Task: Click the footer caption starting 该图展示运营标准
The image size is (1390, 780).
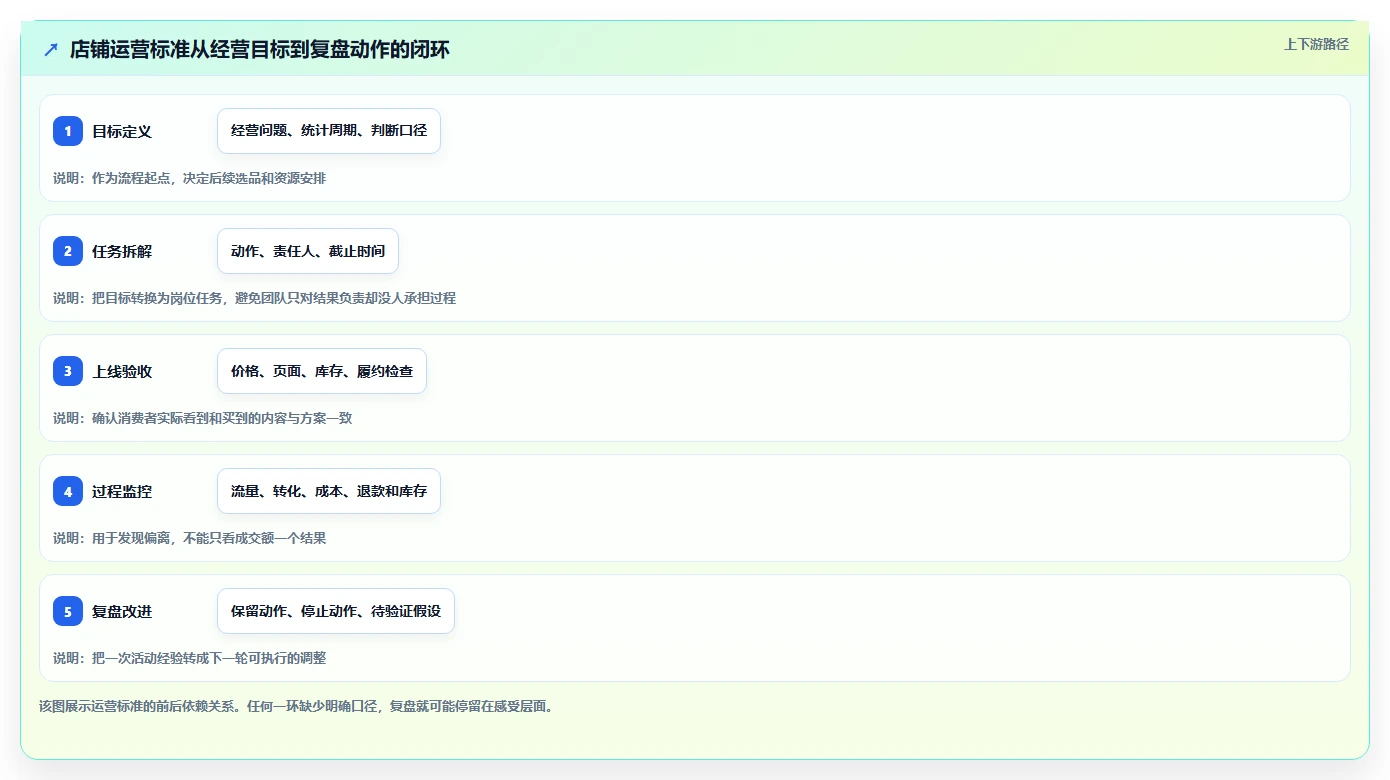Action: (296, 706)
